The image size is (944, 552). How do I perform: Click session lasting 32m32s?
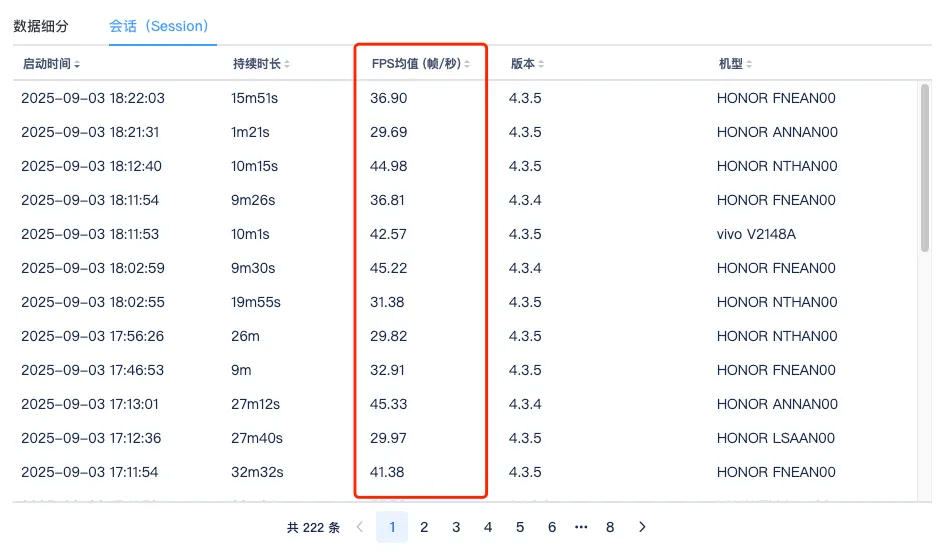[x=255, y=472]
